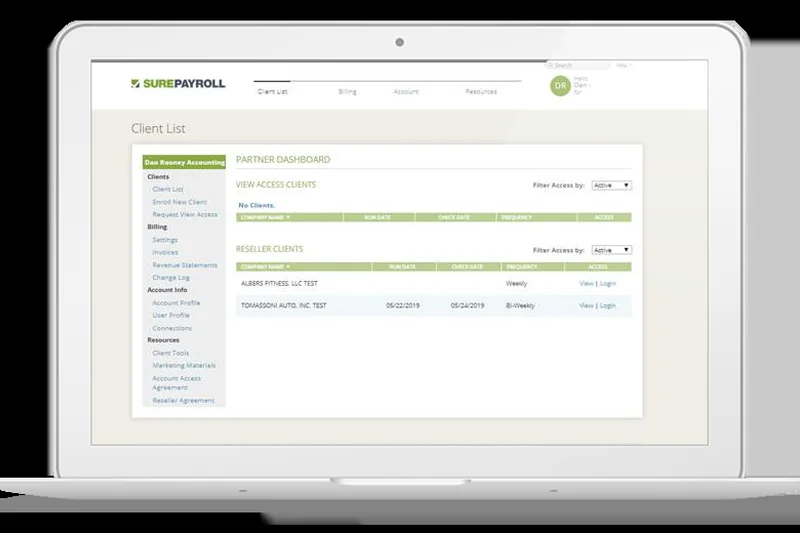800x533 pixels.
Task: Click the Bi-Weekly frequency value
Action: point(520,306)
